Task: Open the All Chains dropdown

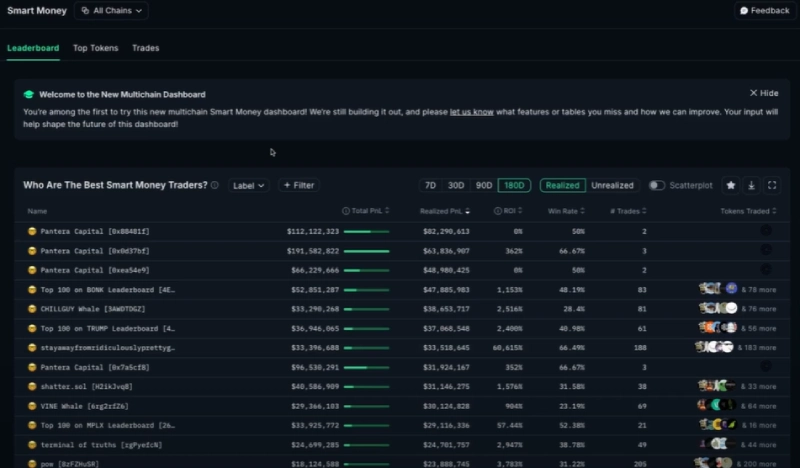Action: (111, 11)
